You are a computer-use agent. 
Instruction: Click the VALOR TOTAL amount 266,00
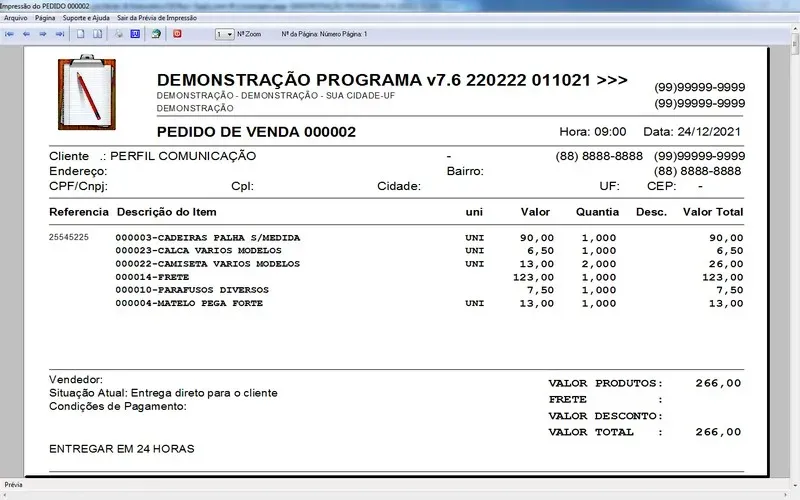718,432
